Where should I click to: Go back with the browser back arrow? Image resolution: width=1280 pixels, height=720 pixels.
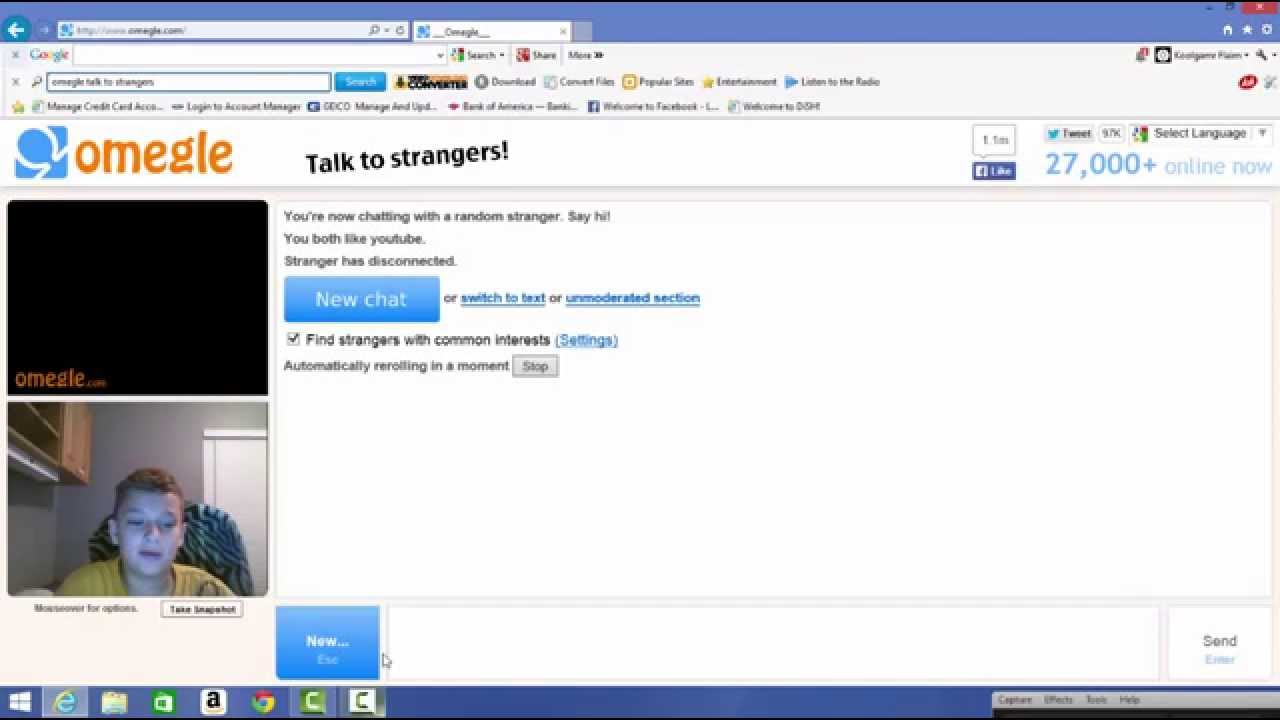(x=16, y=29)
